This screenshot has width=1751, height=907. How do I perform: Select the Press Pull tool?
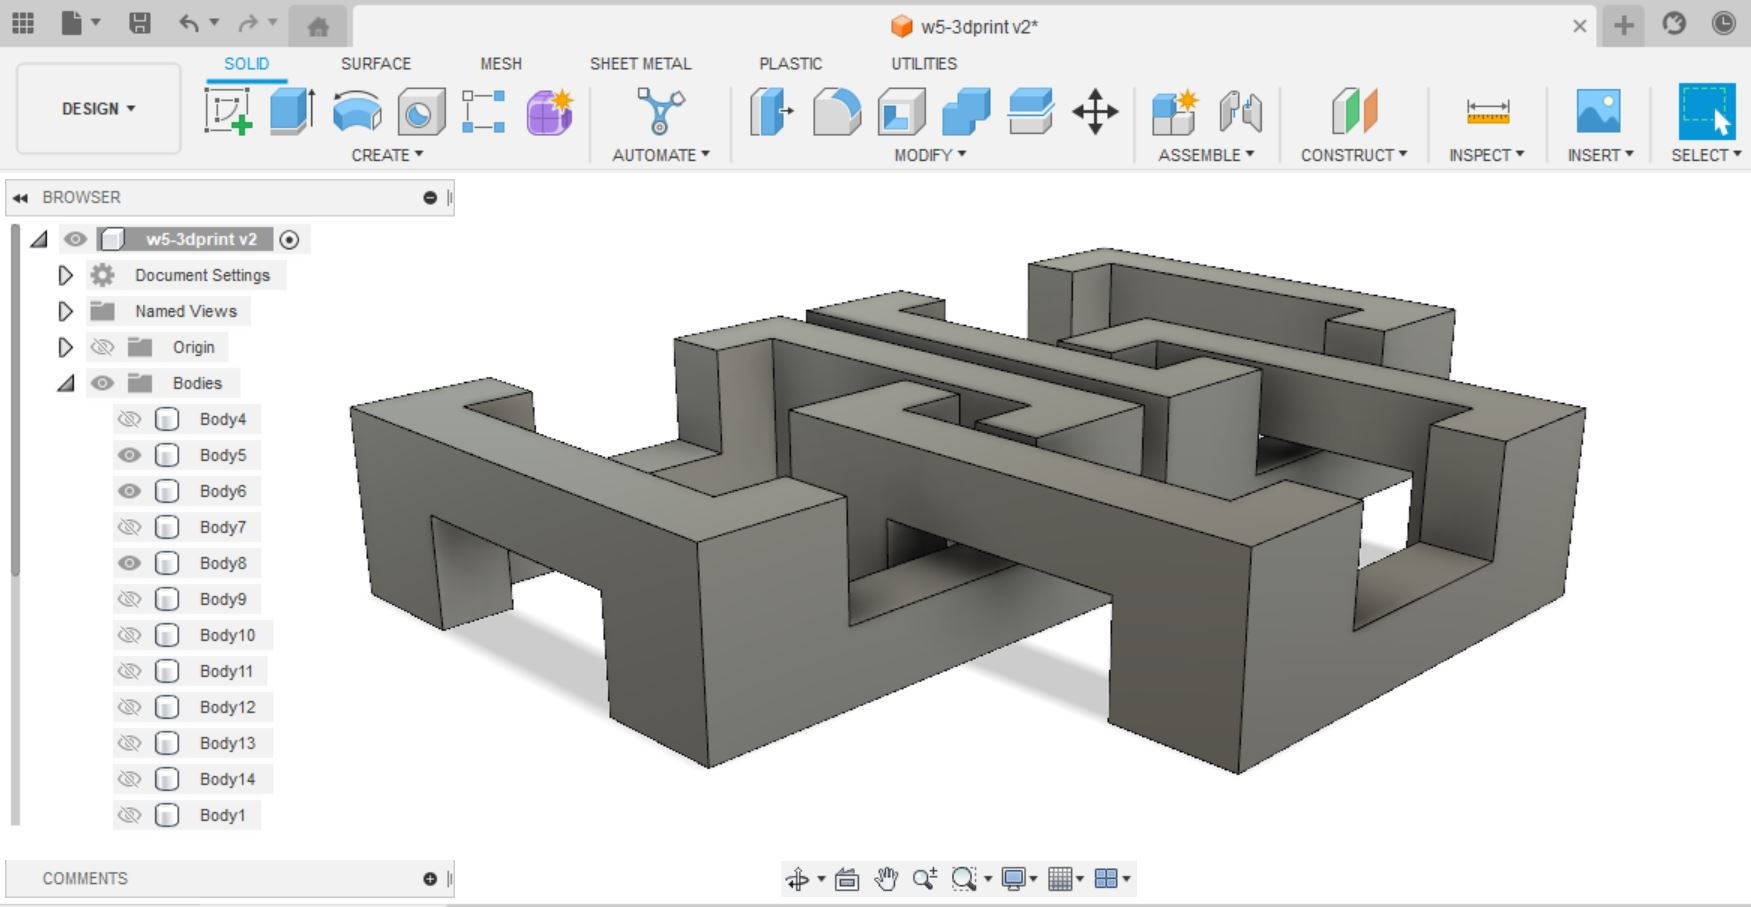772,110
